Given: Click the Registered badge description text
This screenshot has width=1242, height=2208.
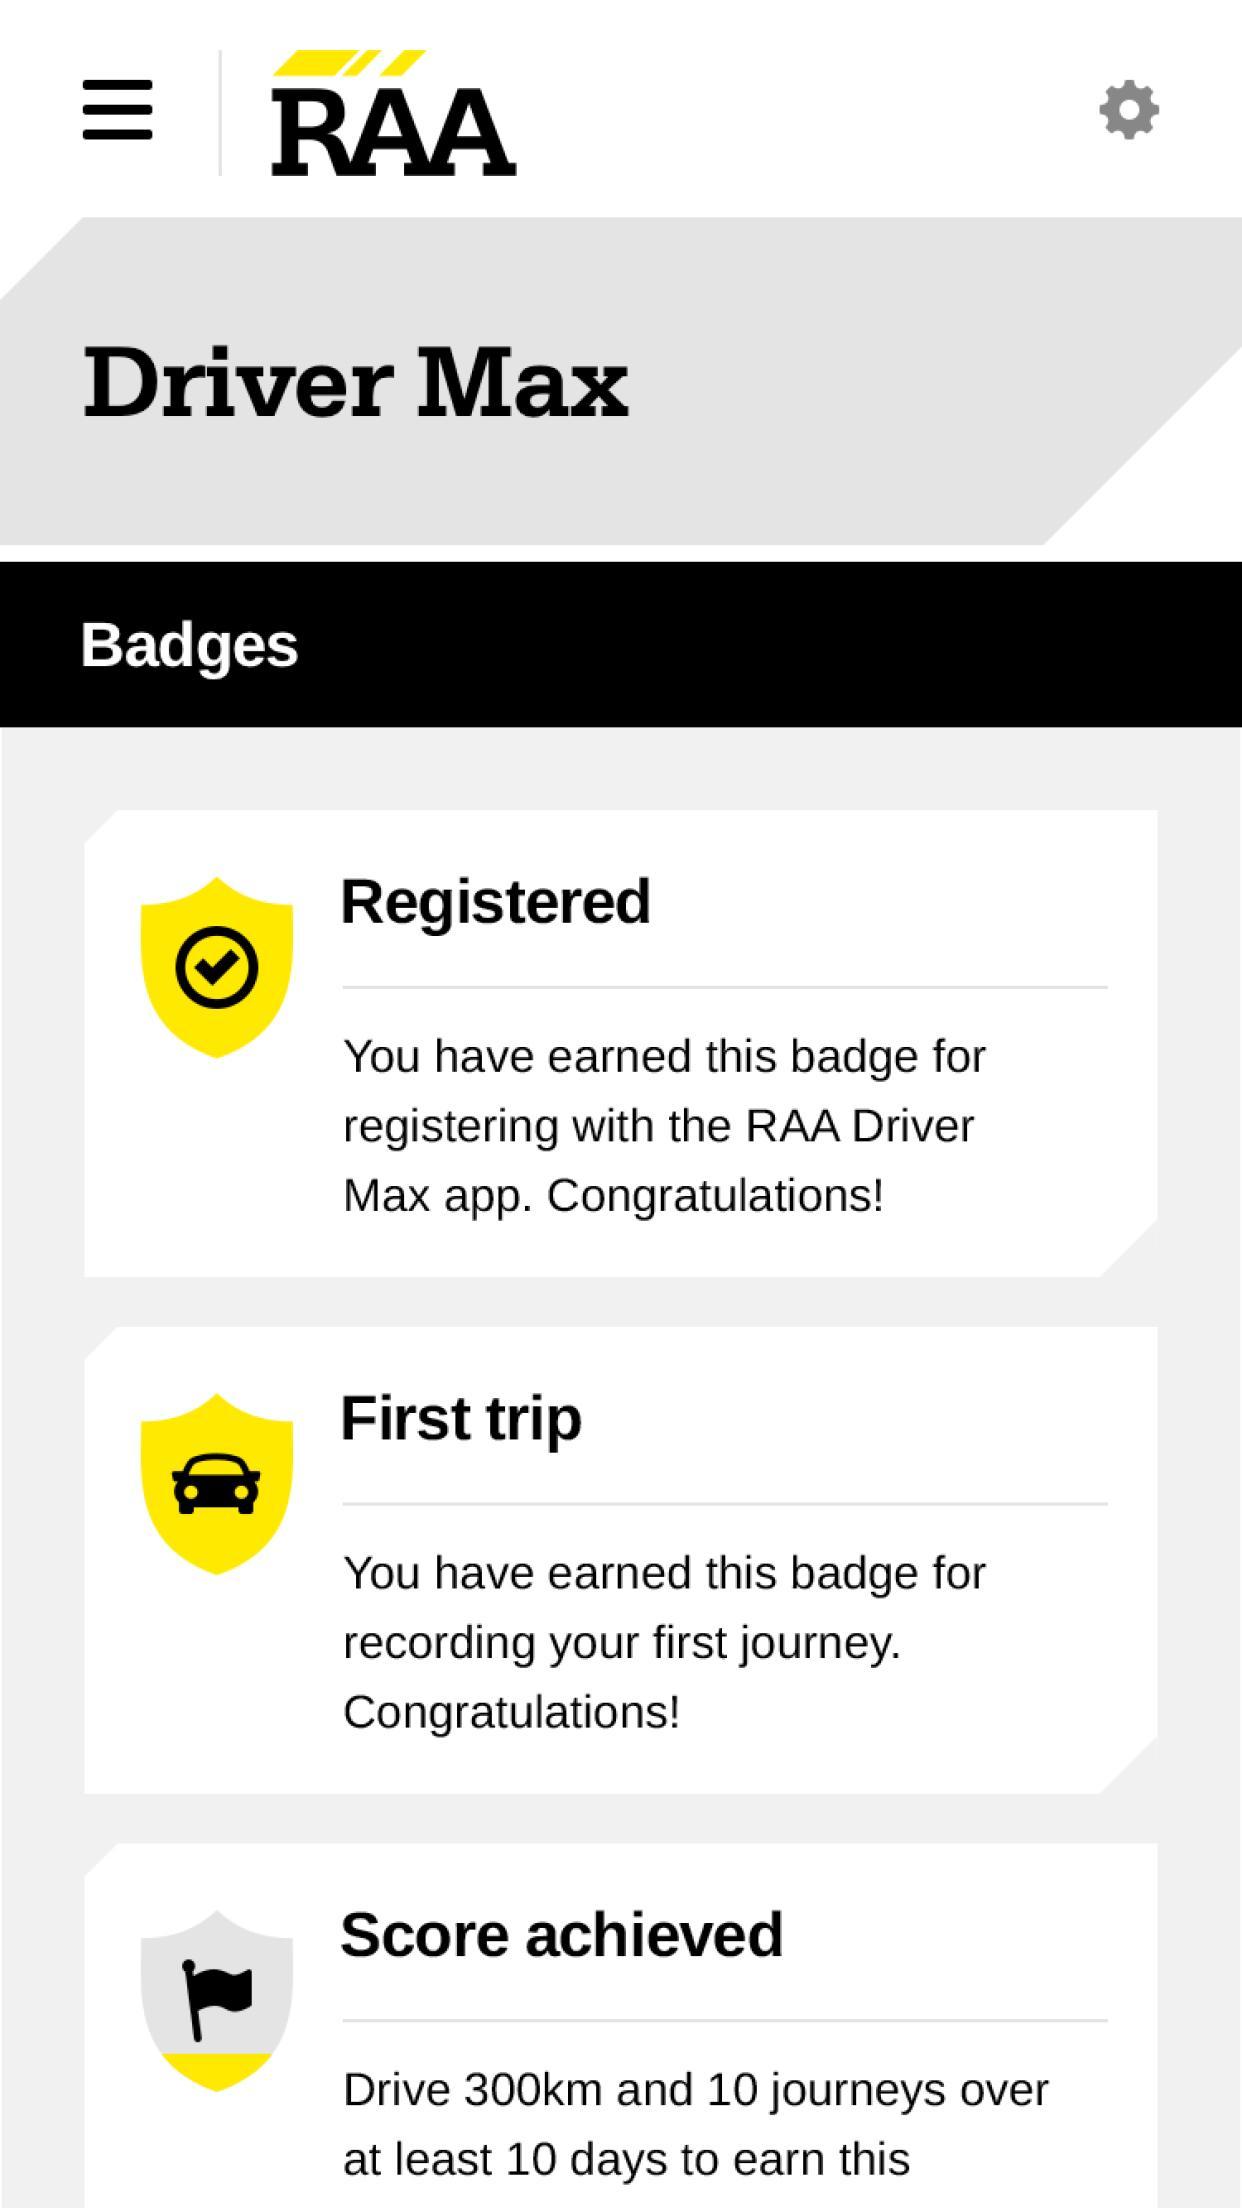Looking at the screenshot, I should (664, 1126).
